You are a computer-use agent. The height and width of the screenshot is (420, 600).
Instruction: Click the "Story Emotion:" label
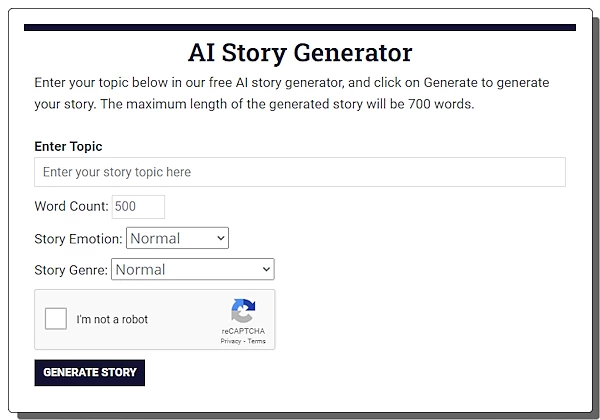78,239
